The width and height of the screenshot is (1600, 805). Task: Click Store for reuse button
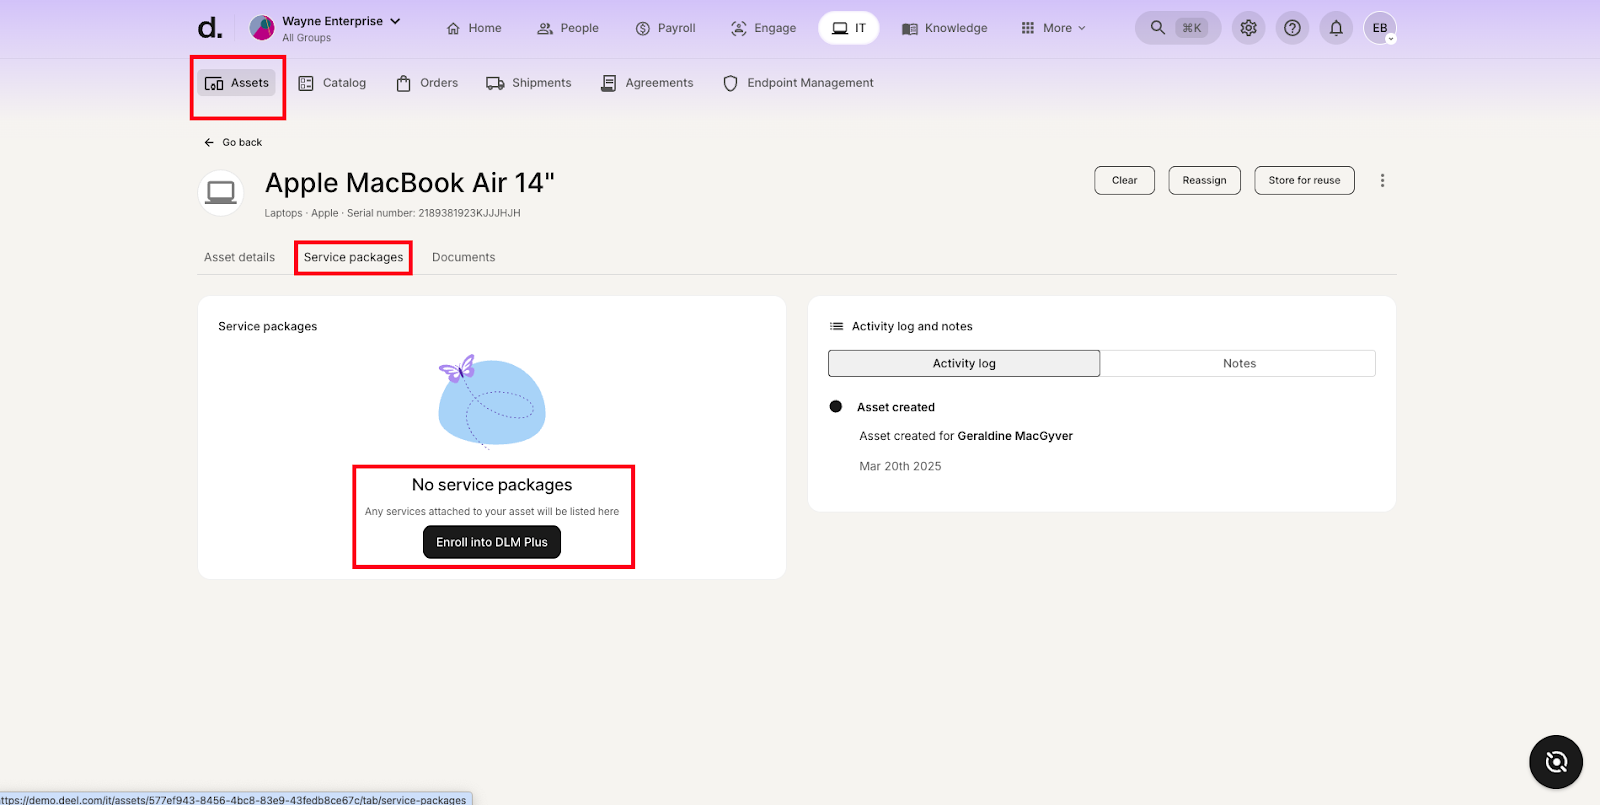(x=1305, y=180)
